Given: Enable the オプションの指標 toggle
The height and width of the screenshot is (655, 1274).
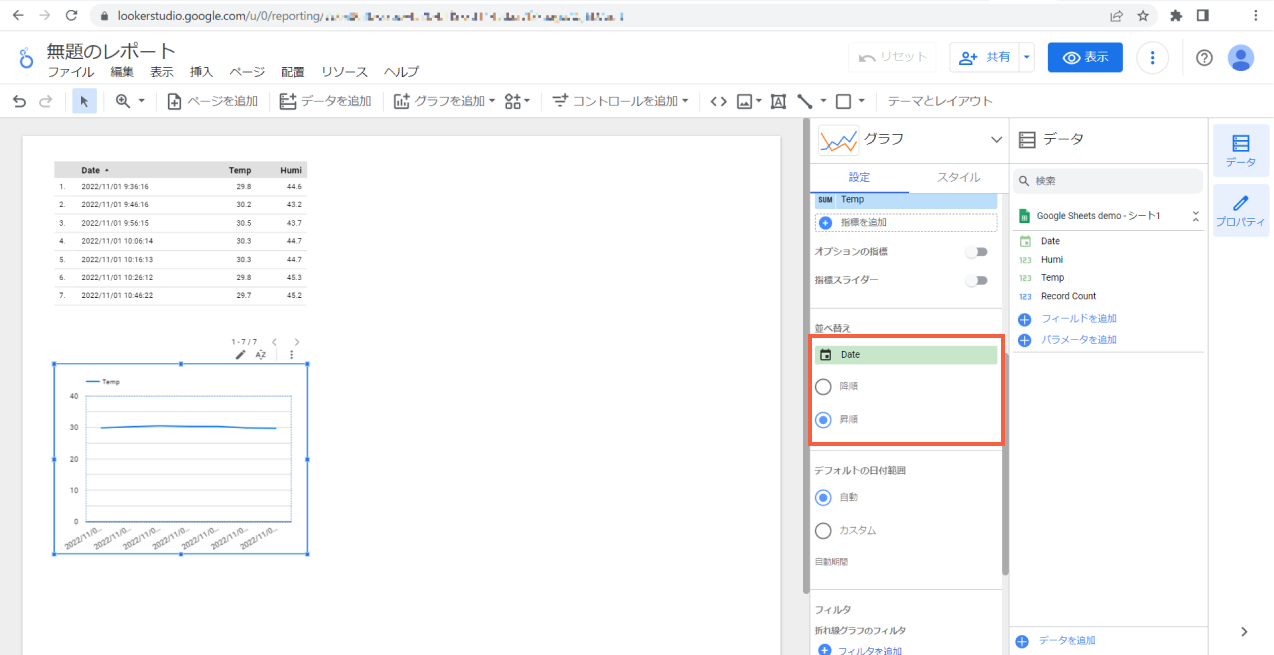Looking at the screenshot, I should click(x=975, y=252).
